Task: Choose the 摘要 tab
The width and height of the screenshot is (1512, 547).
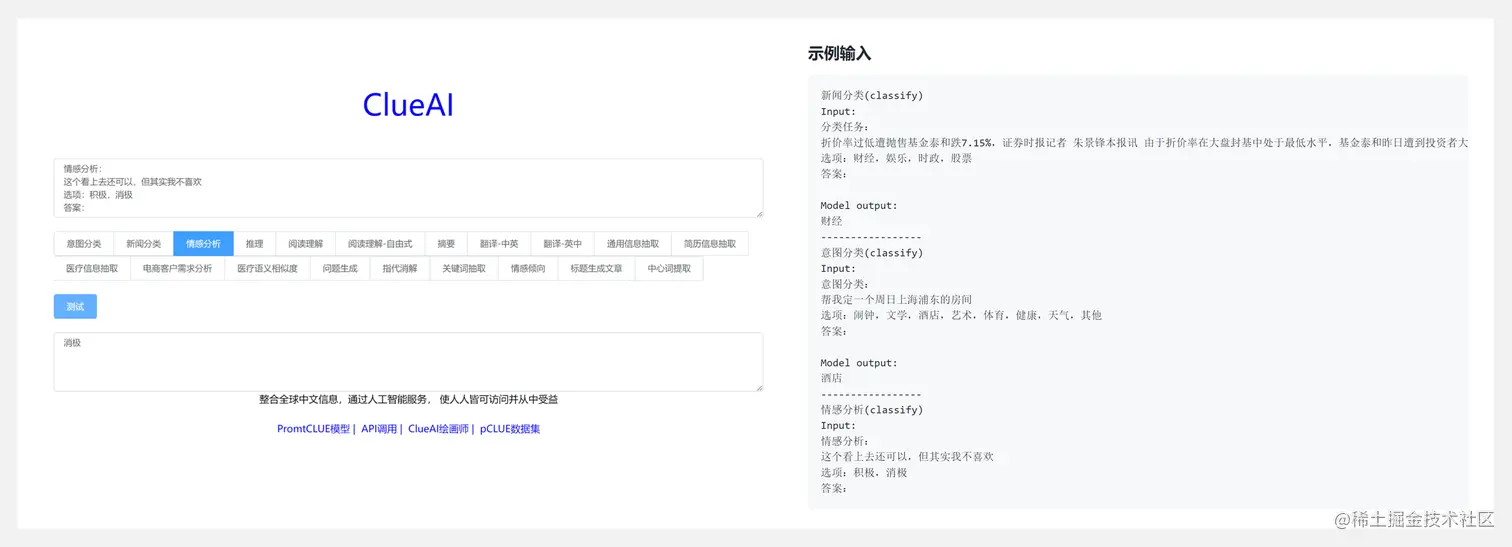Action: click(x=446, y=244)
